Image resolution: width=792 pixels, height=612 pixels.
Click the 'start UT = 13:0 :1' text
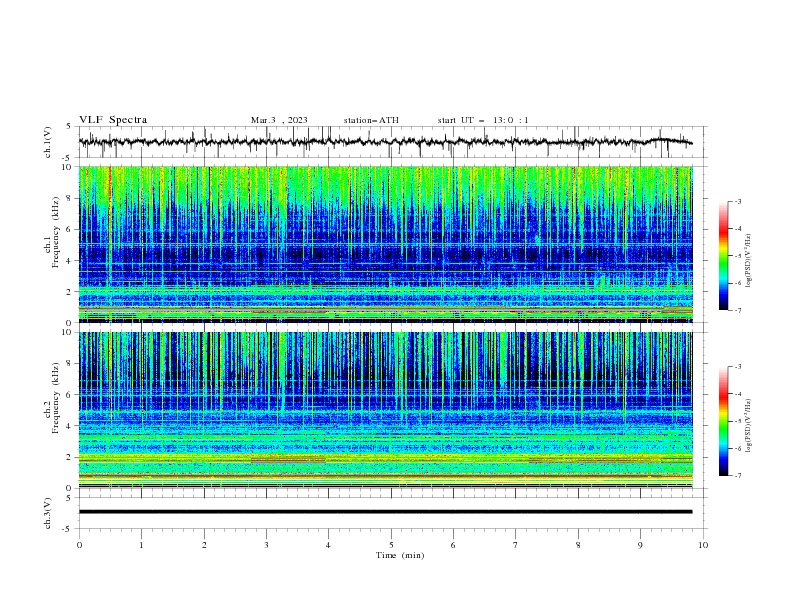(x=483, y=120)
